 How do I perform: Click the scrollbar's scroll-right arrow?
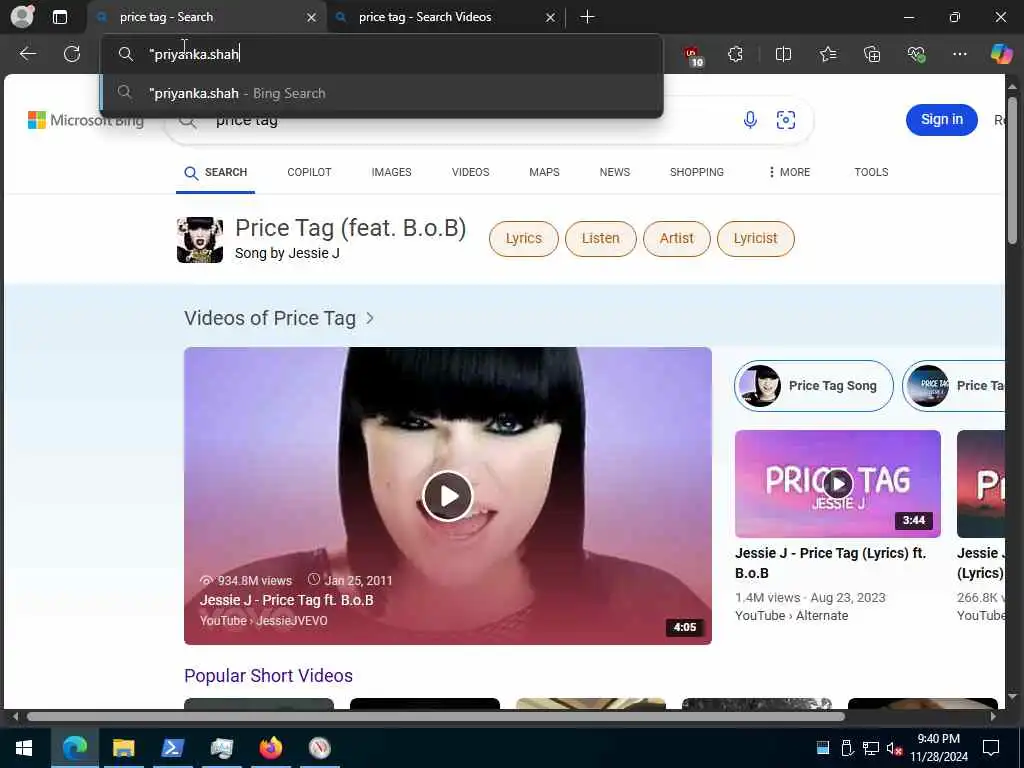(x=993, y=716)
